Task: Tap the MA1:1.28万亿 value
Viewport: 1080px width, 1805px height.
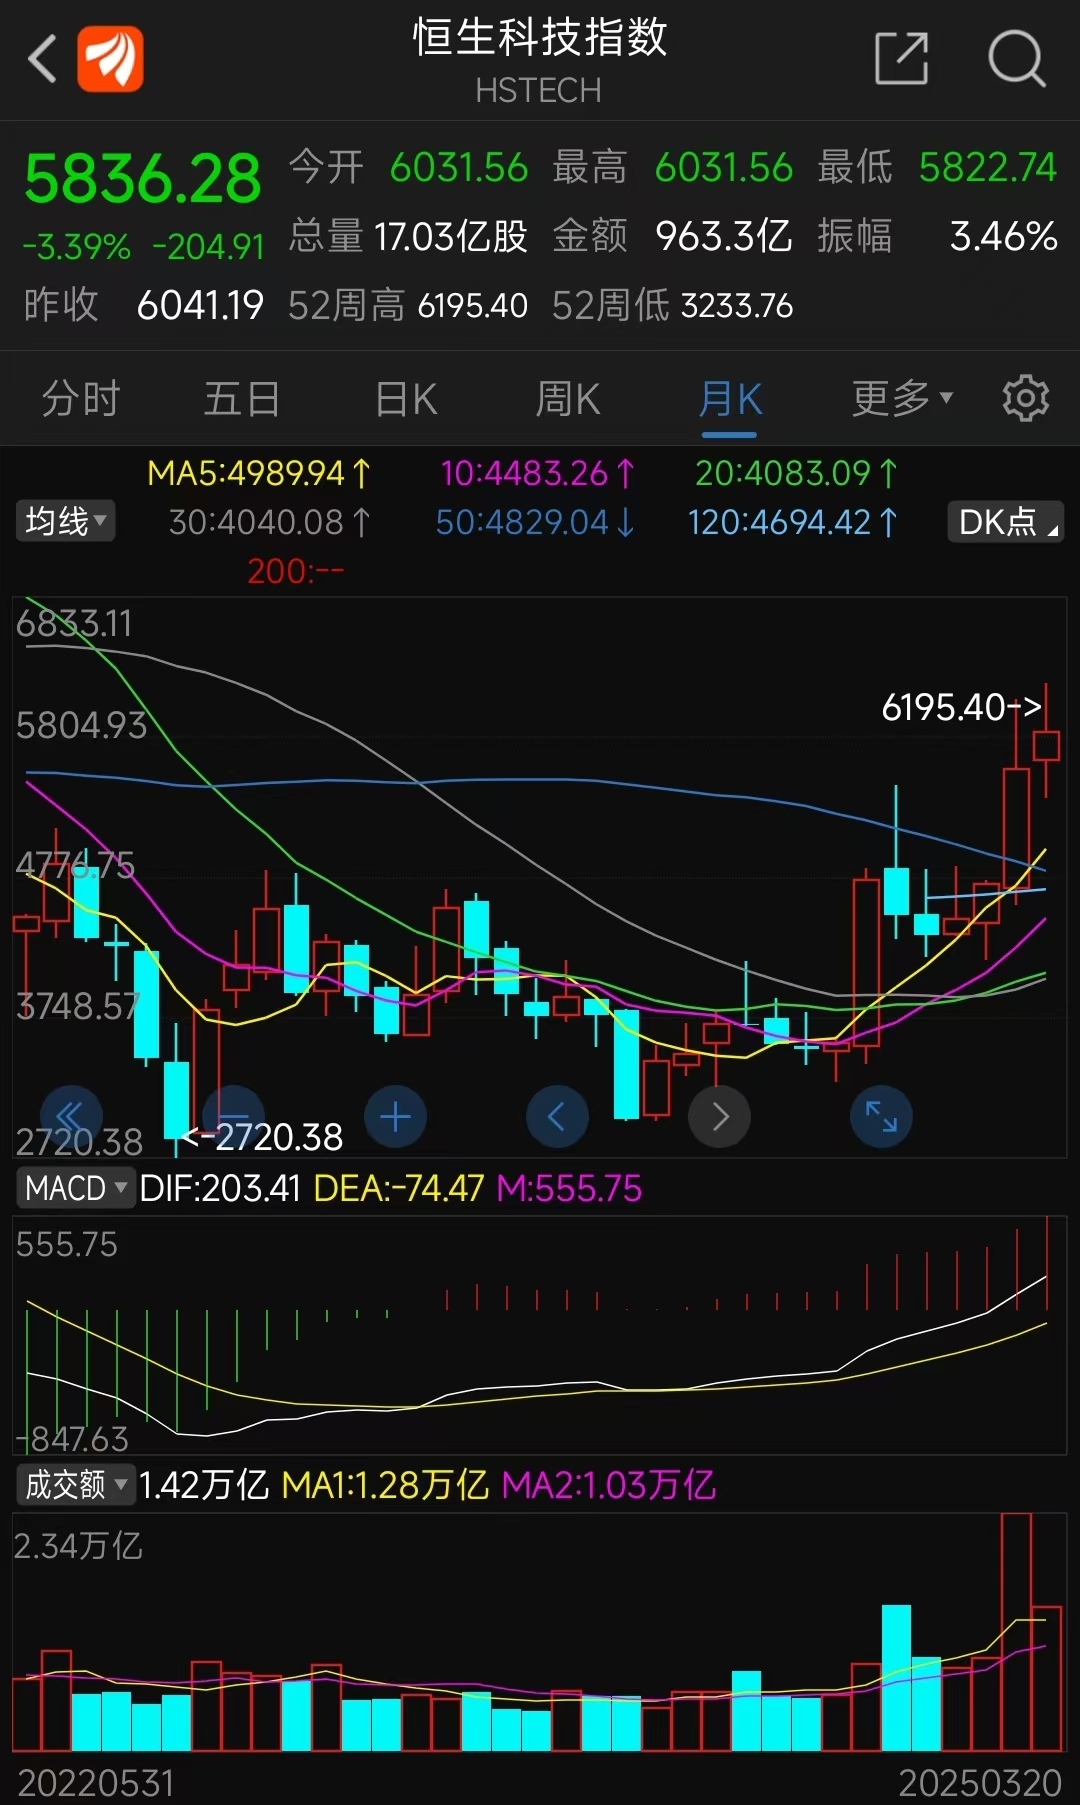Action: [385, 1485]
